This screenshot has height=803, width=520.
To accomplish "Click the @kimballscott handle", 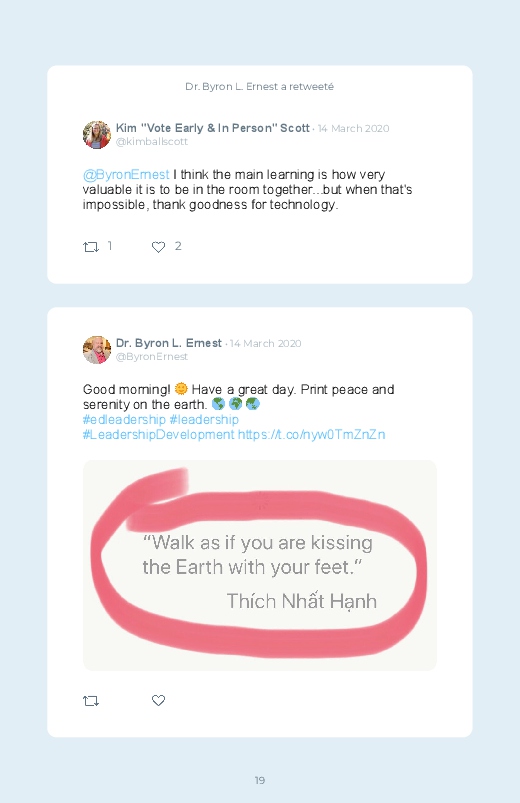I will coord(152,142).
